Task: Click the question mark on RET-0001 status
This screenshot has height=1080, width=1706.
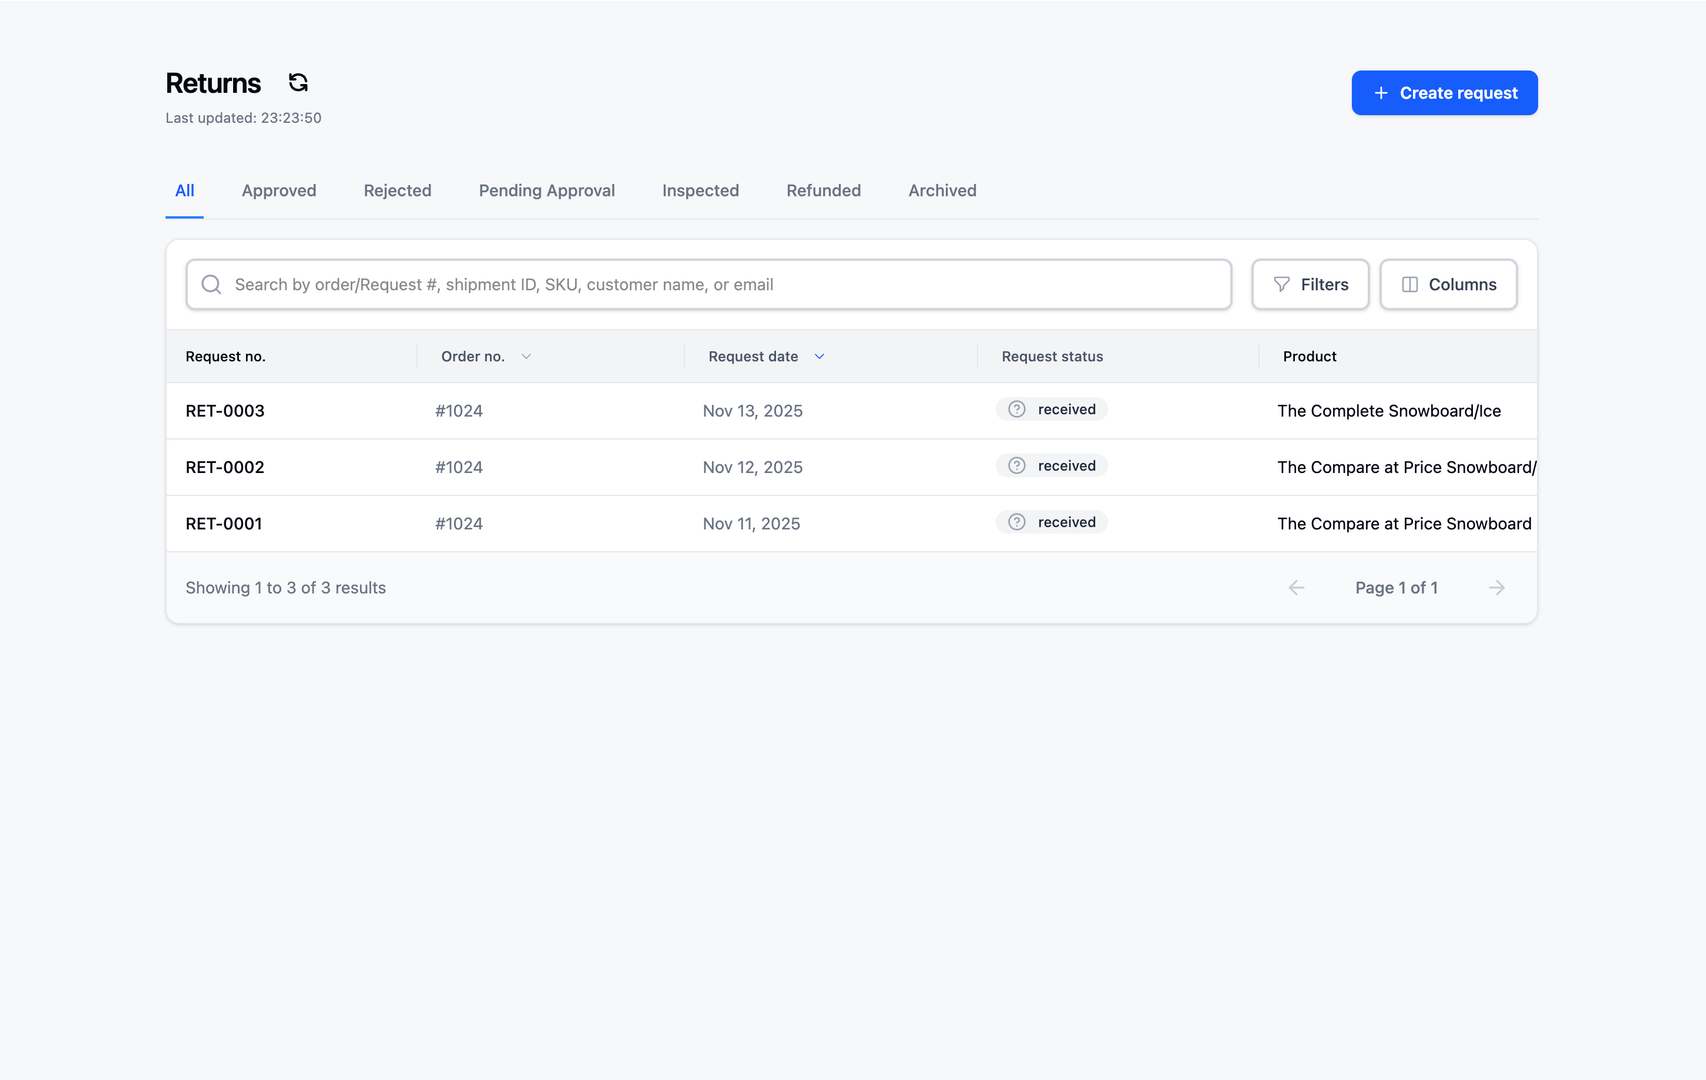Action: [x=1017, y=521]
